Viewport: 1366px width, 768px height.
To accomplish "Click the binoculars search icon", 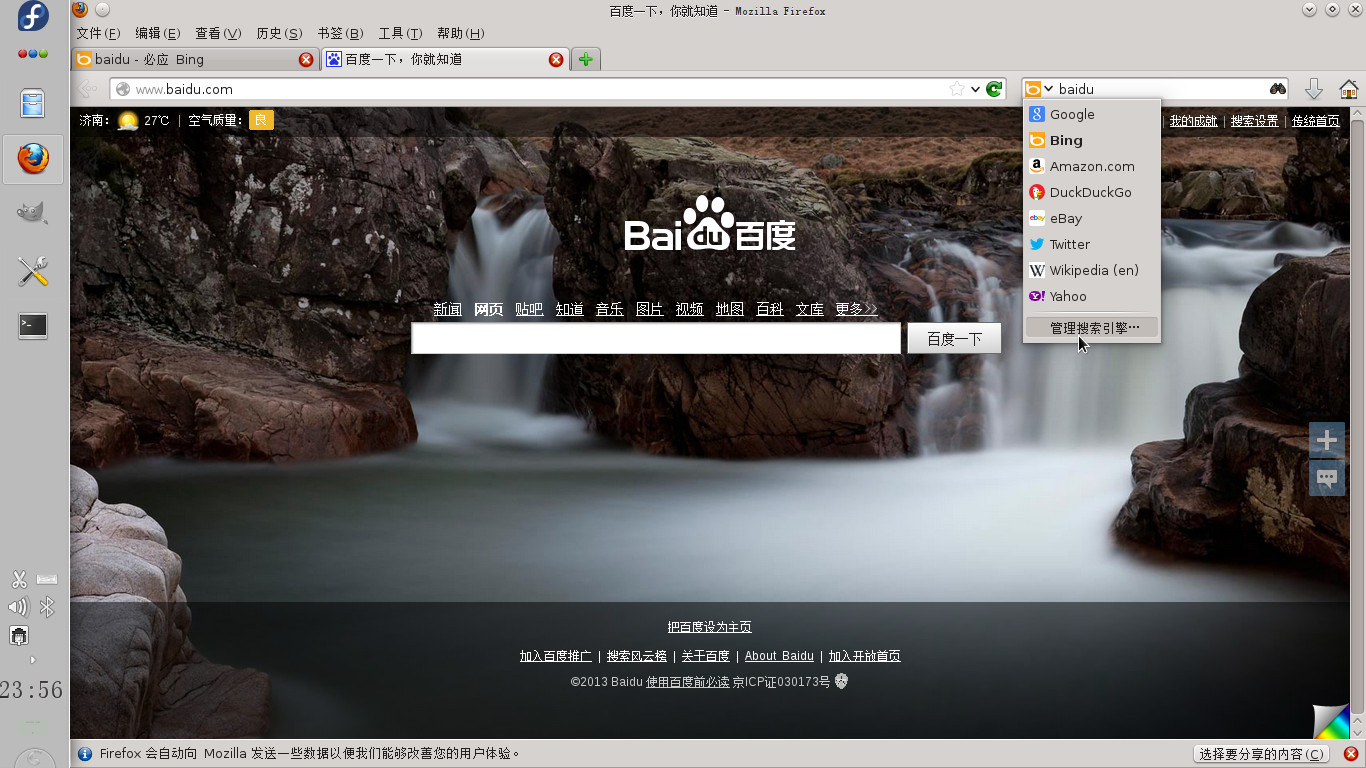I will click(x=1278, y=89).
